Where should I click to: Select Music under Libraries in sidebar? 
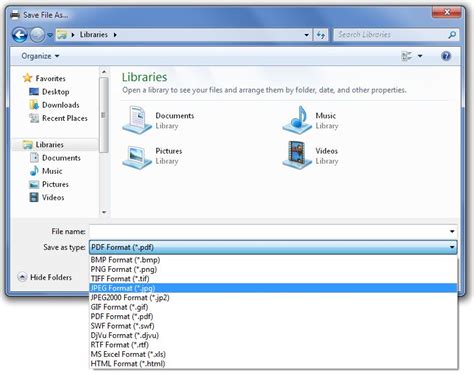point(46,171)
